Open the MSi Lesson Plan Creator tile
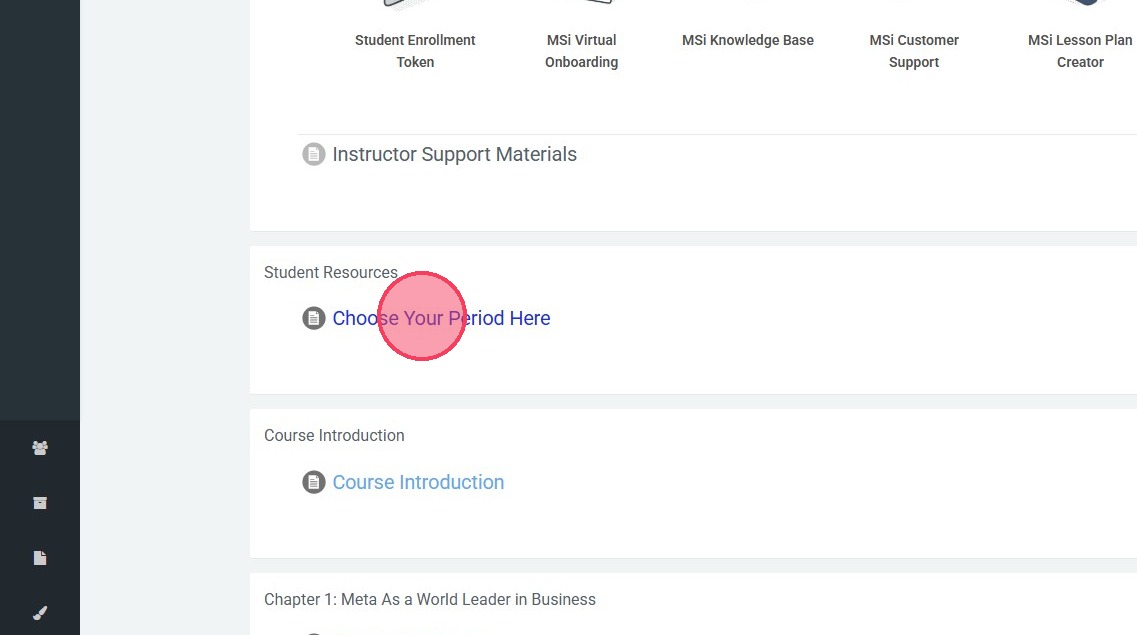This screenshot has height=635, width=1137. (1080, 51)
